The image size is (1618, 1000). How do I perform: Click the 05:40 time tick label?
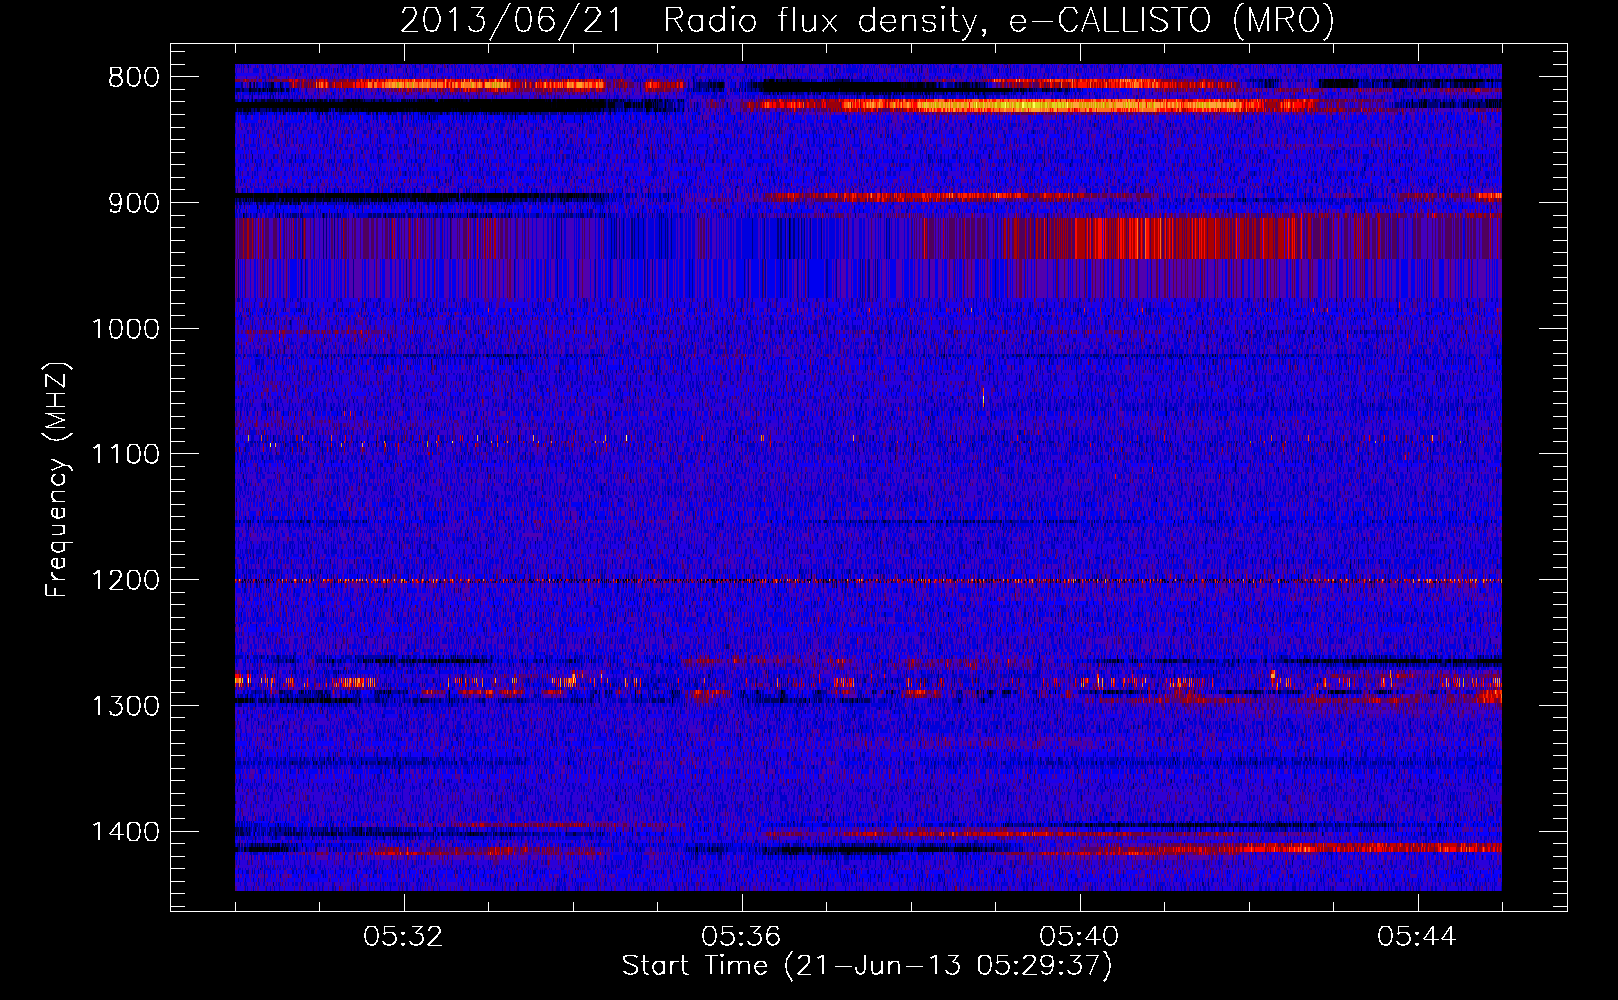point(1079,937)
